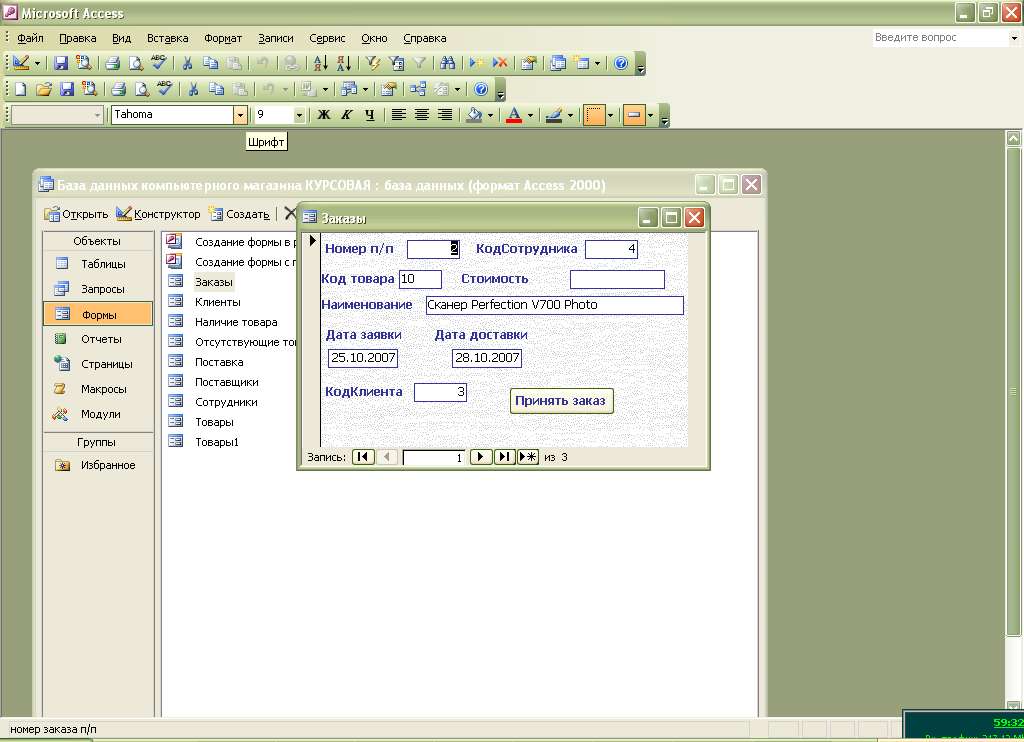Open the Записи menu
Viewport: 1024px width, 742px height.
pyautogui.click(x=275, y=38)
